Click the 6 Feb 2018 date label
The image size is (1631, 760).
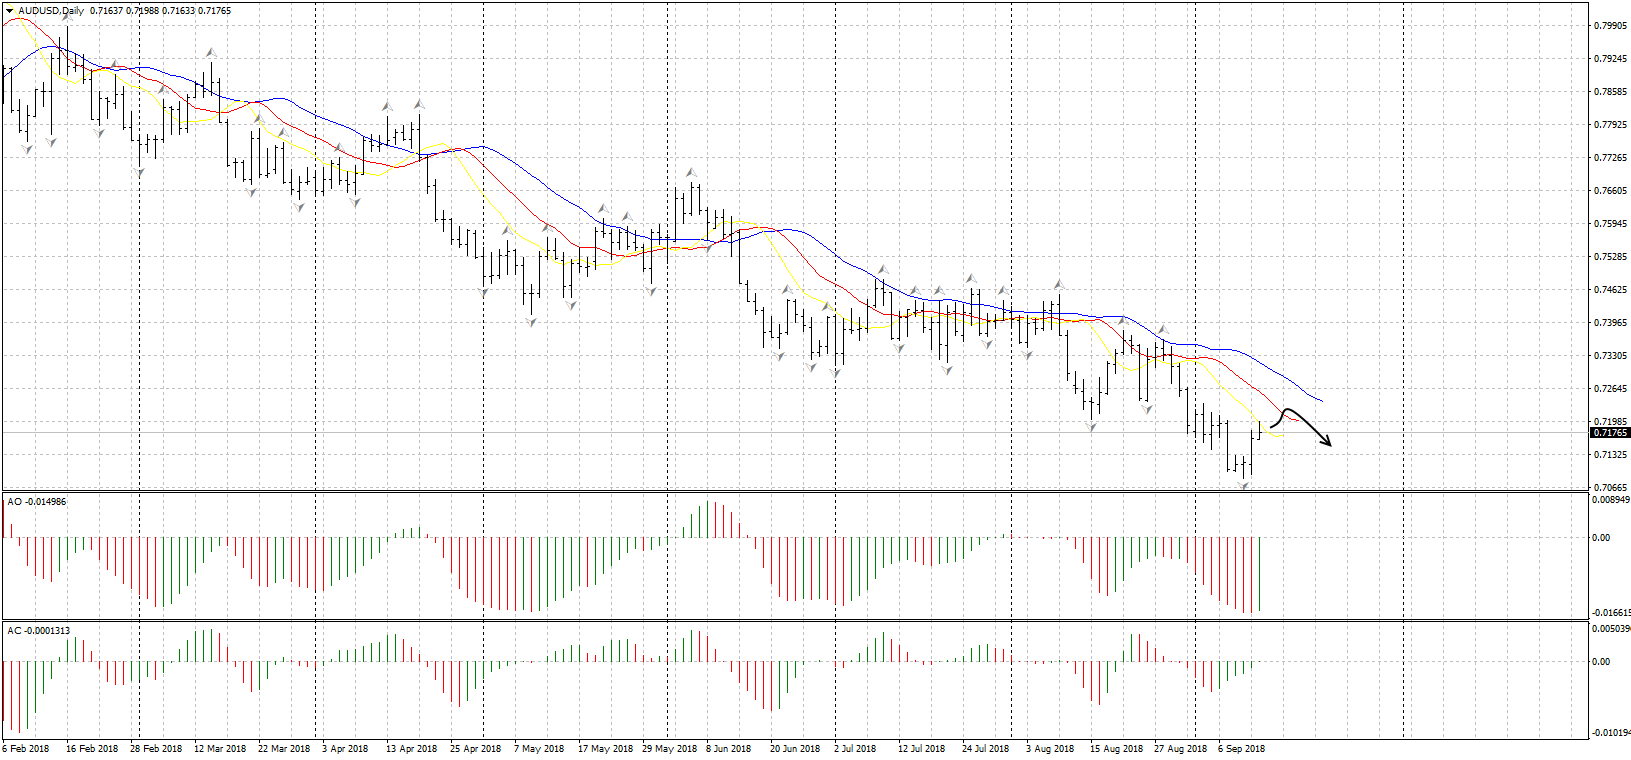(x=26, y=749)
